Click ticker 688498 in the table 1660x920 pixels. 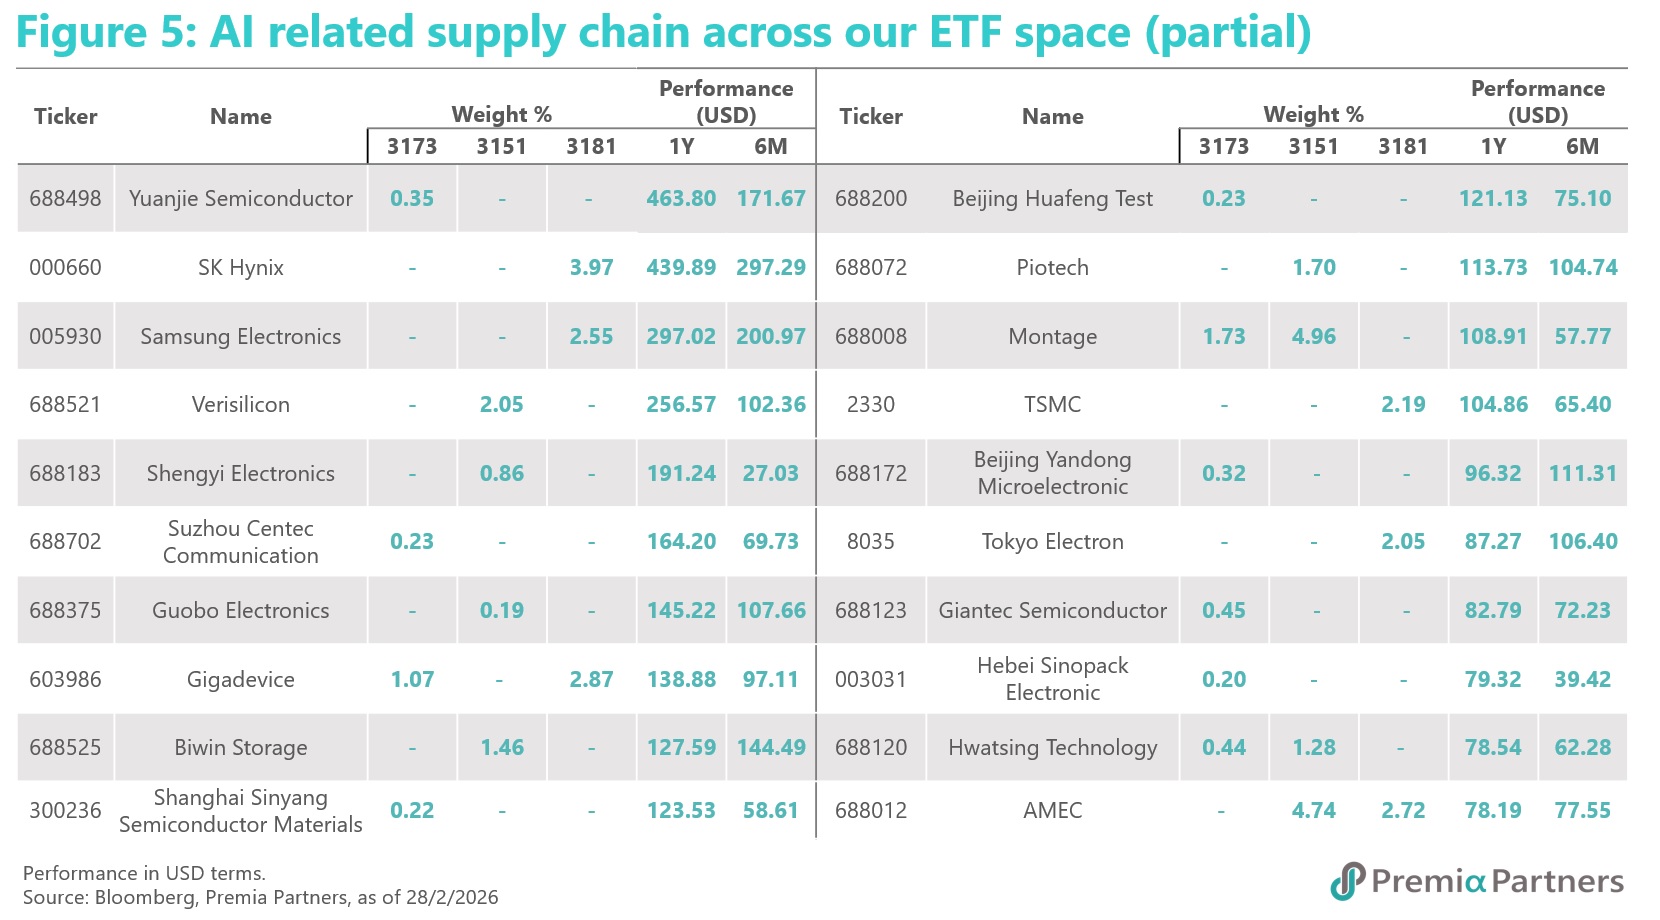click(x=65, y=199)
